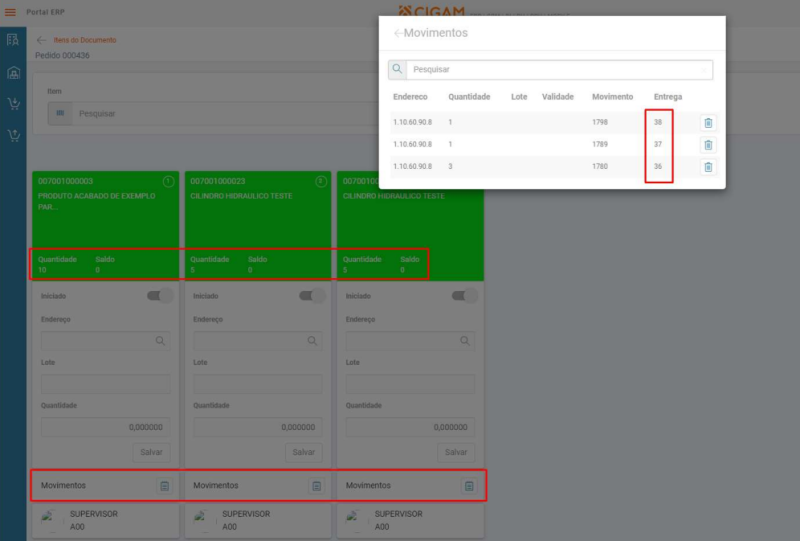Click the Quantidade column header in Movimentos popup
Image resolution: width=800 pixels, height=541 pixels.
pyautogui.click(x=469, y=97)
